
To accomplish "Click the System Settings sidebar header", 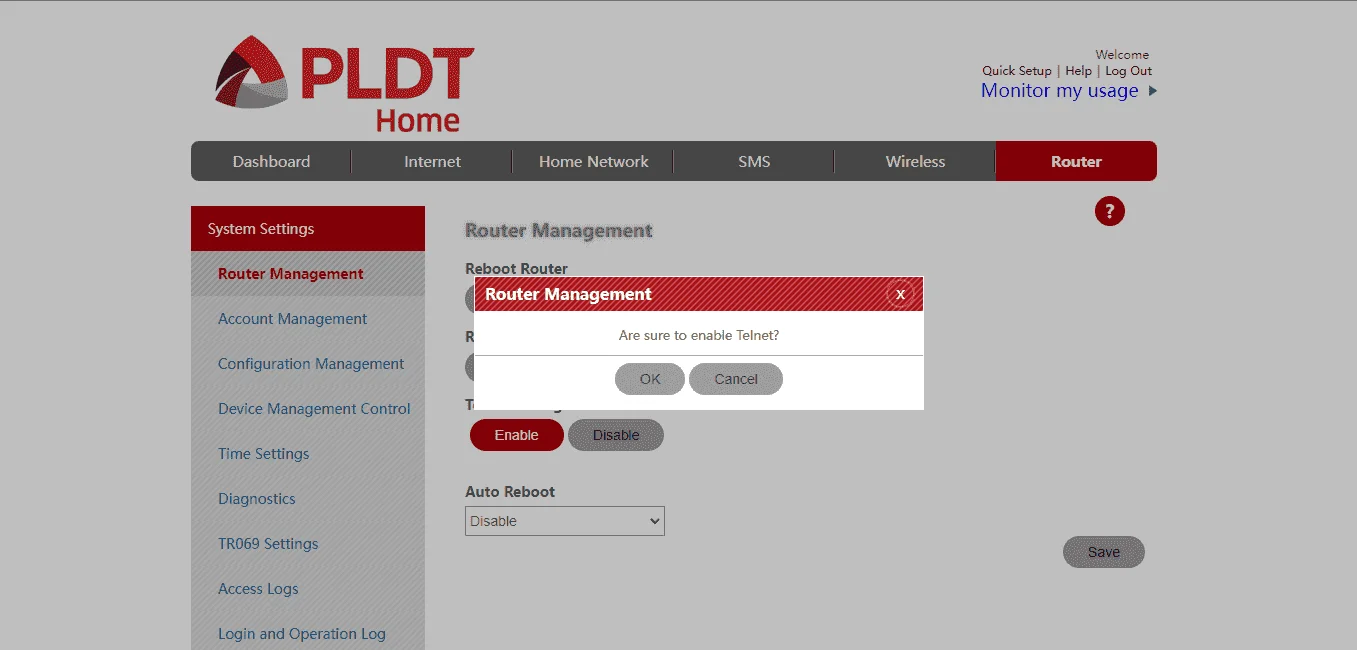I will (308, 228).
